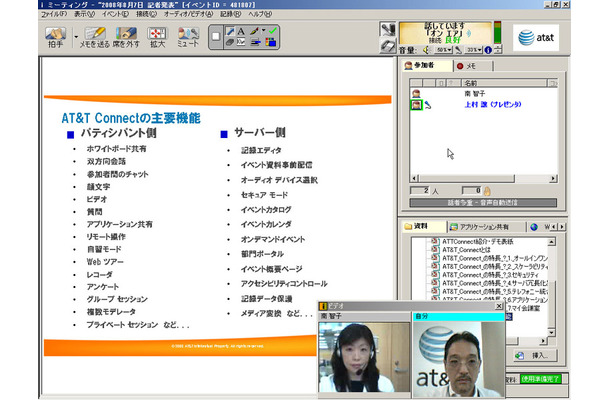Open the annotation color palette

point(271,42)
